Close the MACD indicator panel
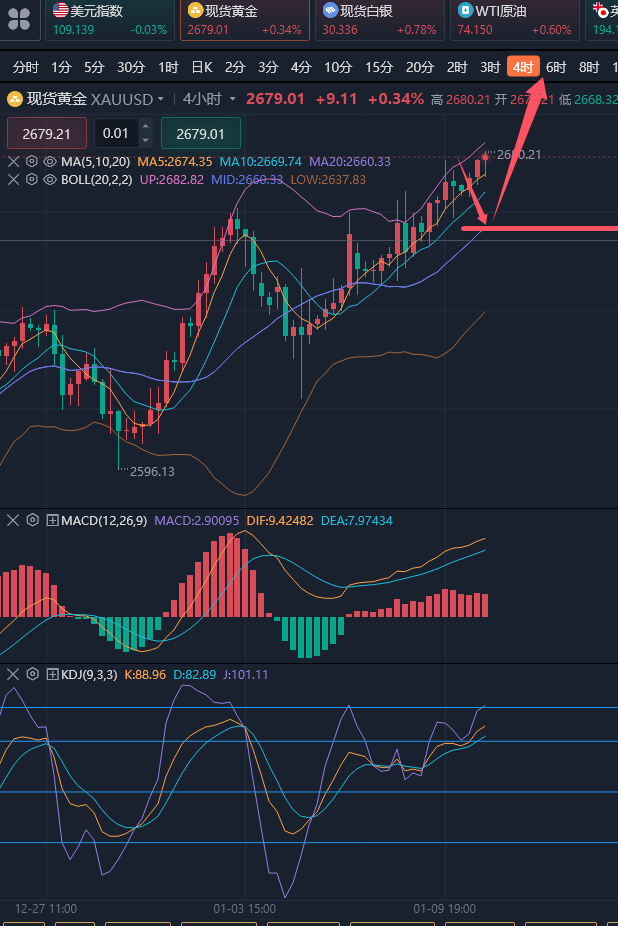The height and width of the screenshot is (926, 618). point(13,520)
